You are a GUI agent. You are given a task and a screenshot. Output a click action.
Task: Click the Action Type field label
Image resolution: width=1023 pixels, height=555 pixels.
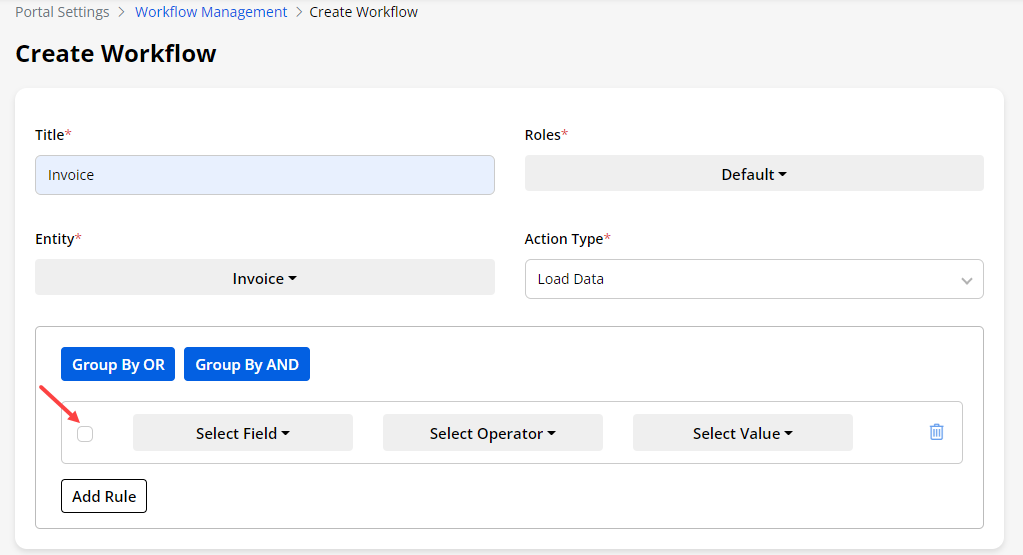(x=564, y=239)
